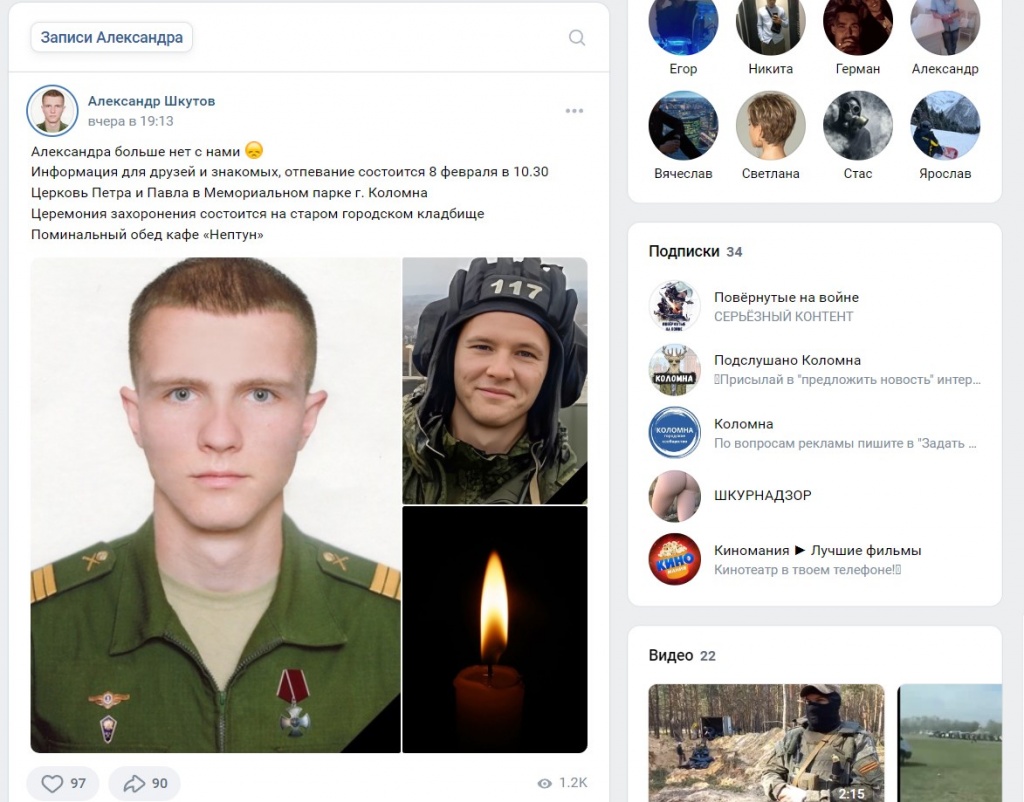The width and height of the screenshot is (1024, 802).
Task: Open Александр Шкутов author name link
Action: click(152, 101)
